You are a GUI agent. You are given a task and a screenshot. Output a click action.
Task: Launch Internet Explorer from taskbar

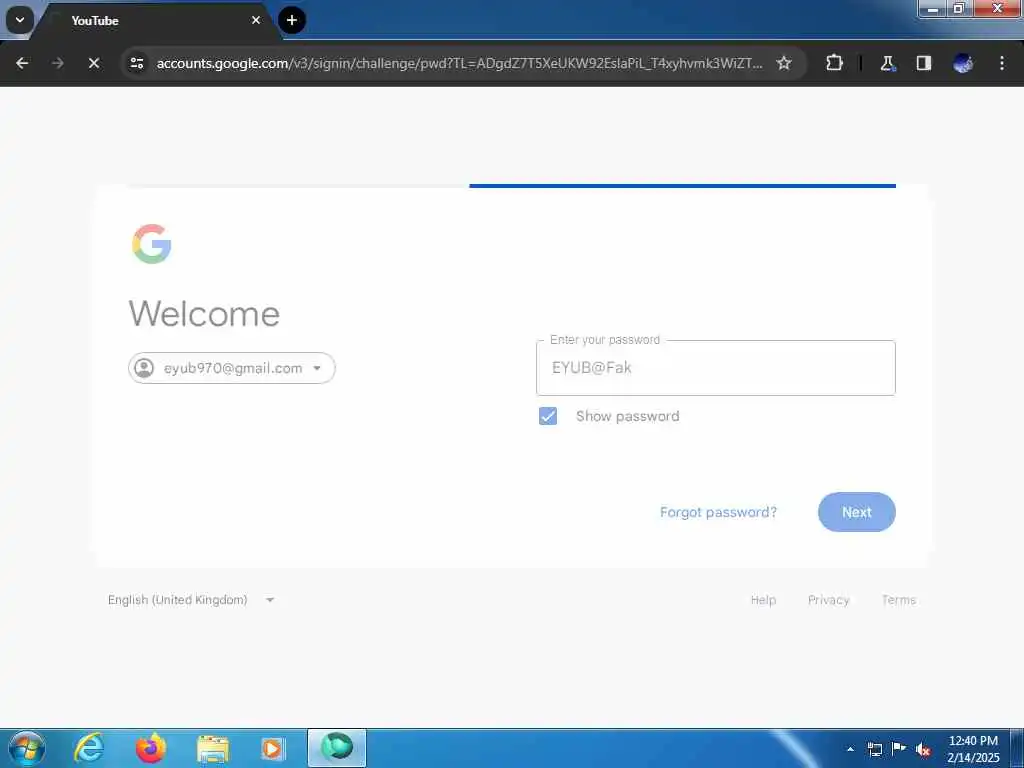tap(89, 748)
